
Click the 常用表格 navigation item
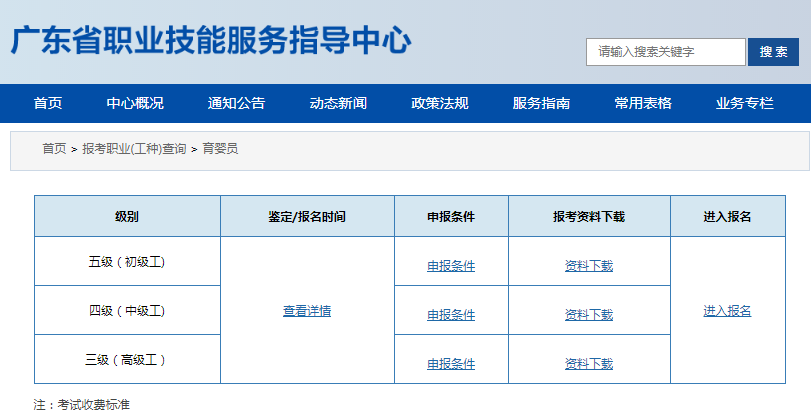click(643, 103)
